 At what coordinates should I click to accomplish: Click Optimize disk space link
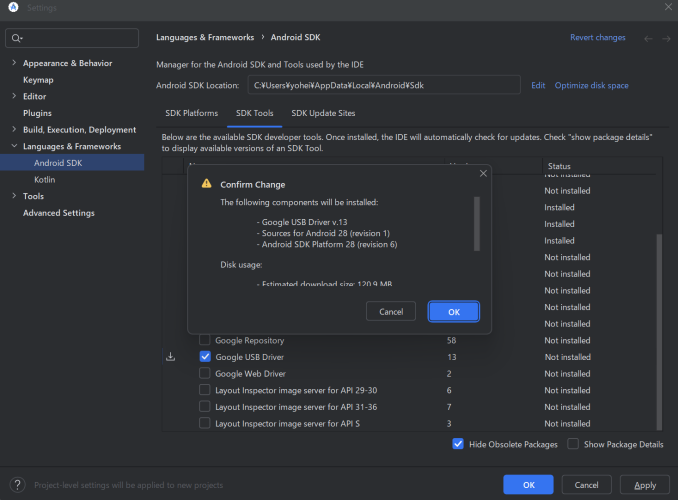pos(592,85)
